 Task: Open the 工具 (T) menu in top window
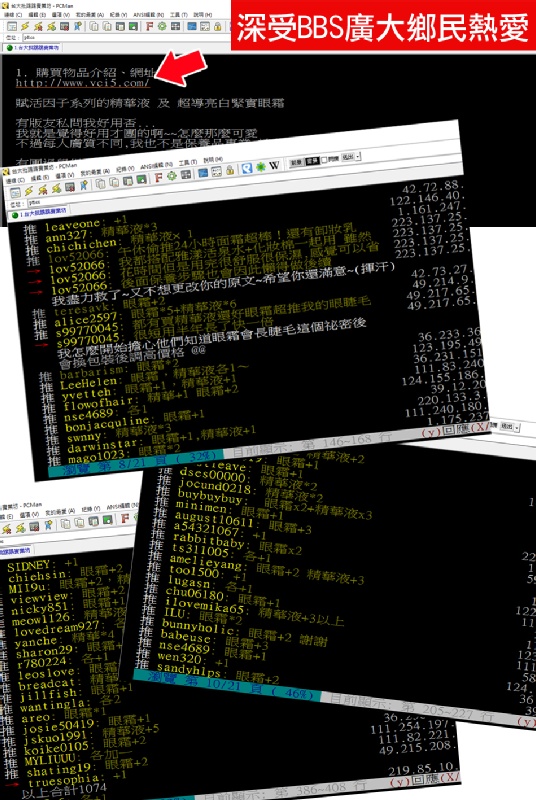[178, 15]
